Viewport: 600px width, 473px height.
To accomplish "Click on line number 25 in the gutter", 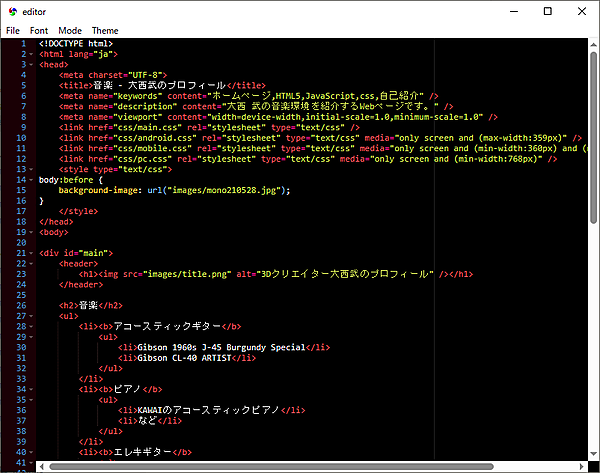I will coord(20,295).
